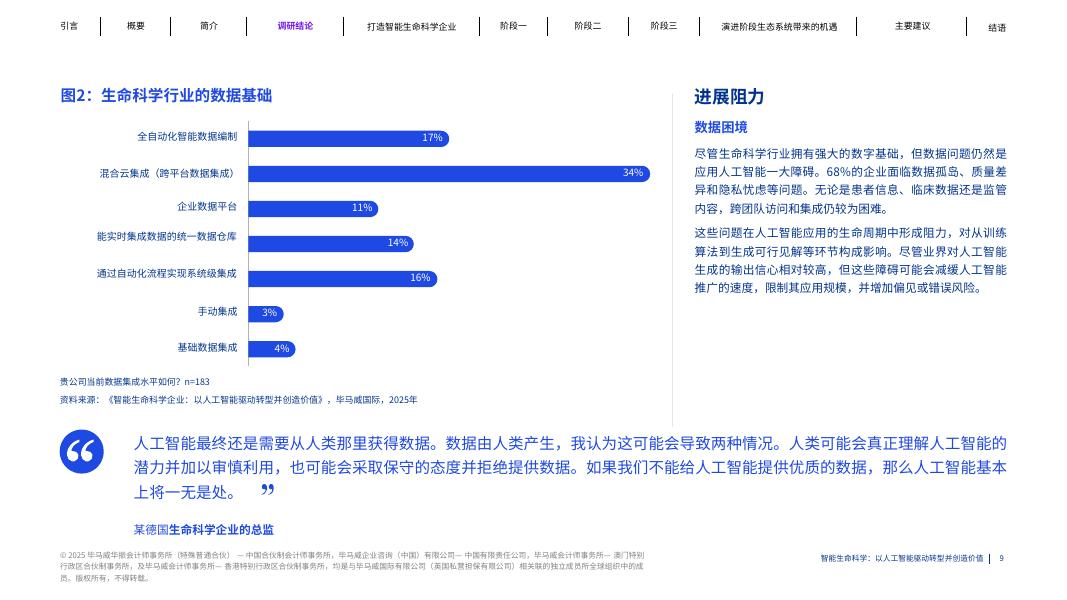Image resolution: width=1067 pixels, height=600 pixels.
Task: Open the 主要建议 section
Action: [911, 26]
